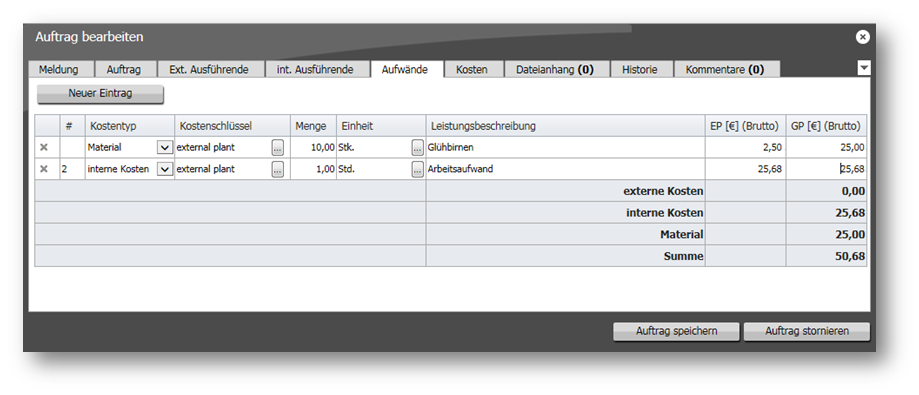Screen dimensions: 919x395
Task: Edit the Glühbirnen description field
Action: (566, 148)
